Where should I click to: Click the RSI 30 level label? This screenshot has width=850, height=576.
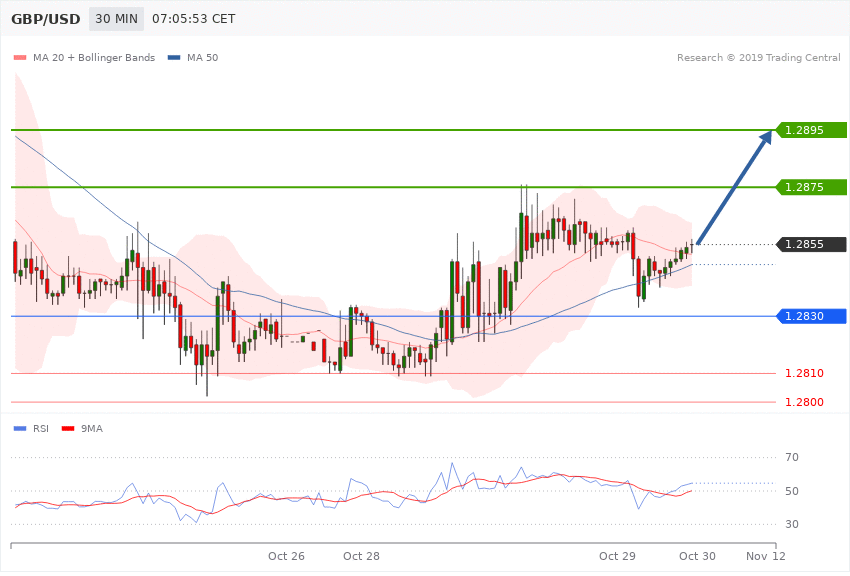792,524
